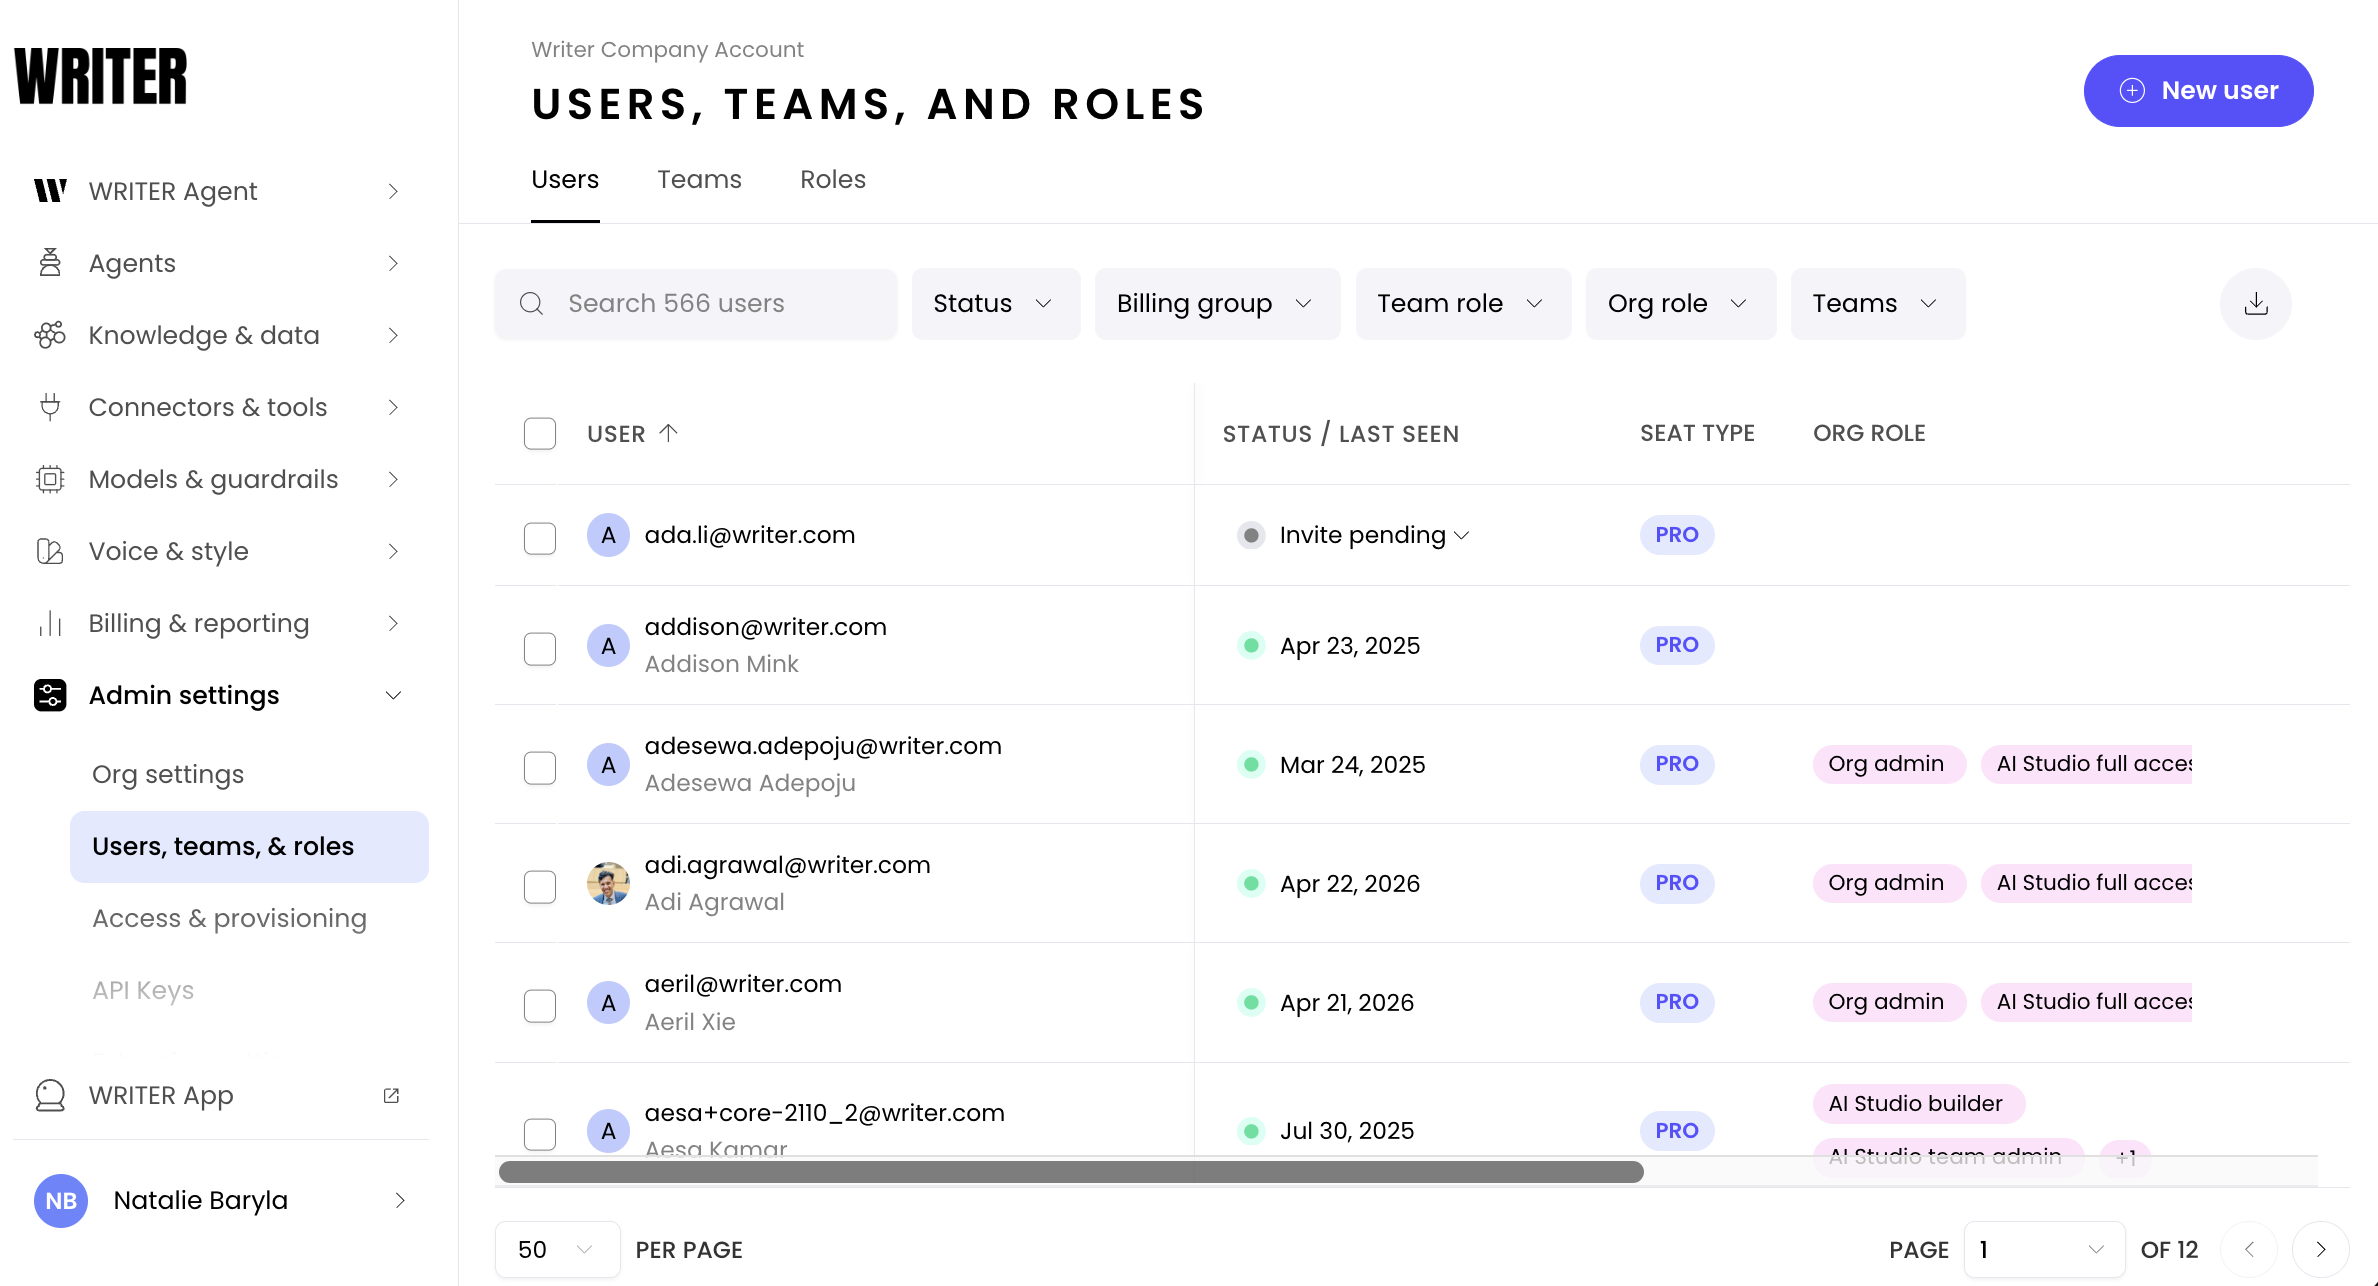Open Access & provisioning settings

point(229,918)
